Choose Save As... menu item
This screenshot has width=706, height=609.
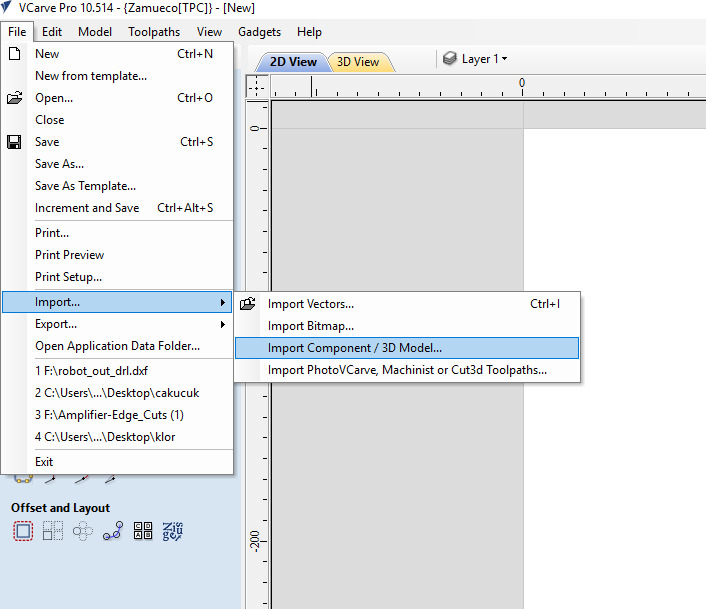click(x=117, y=164)
